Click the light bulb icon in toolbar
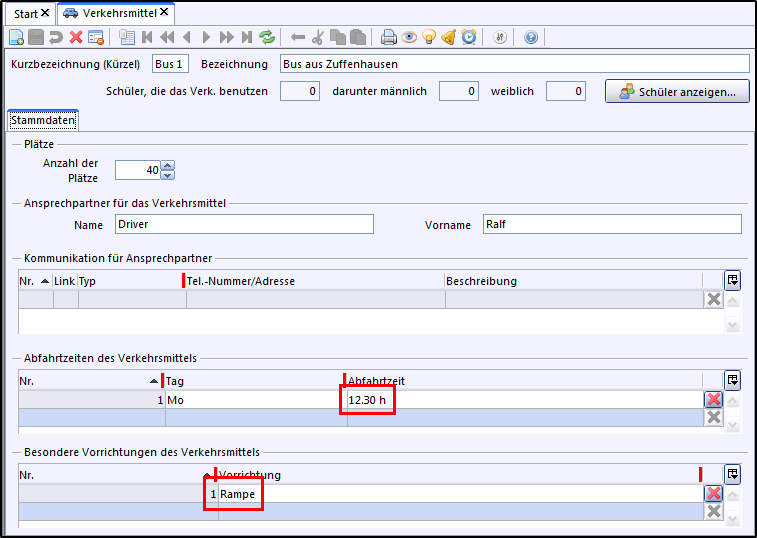The image size is (757, 538). coord(429,37)
